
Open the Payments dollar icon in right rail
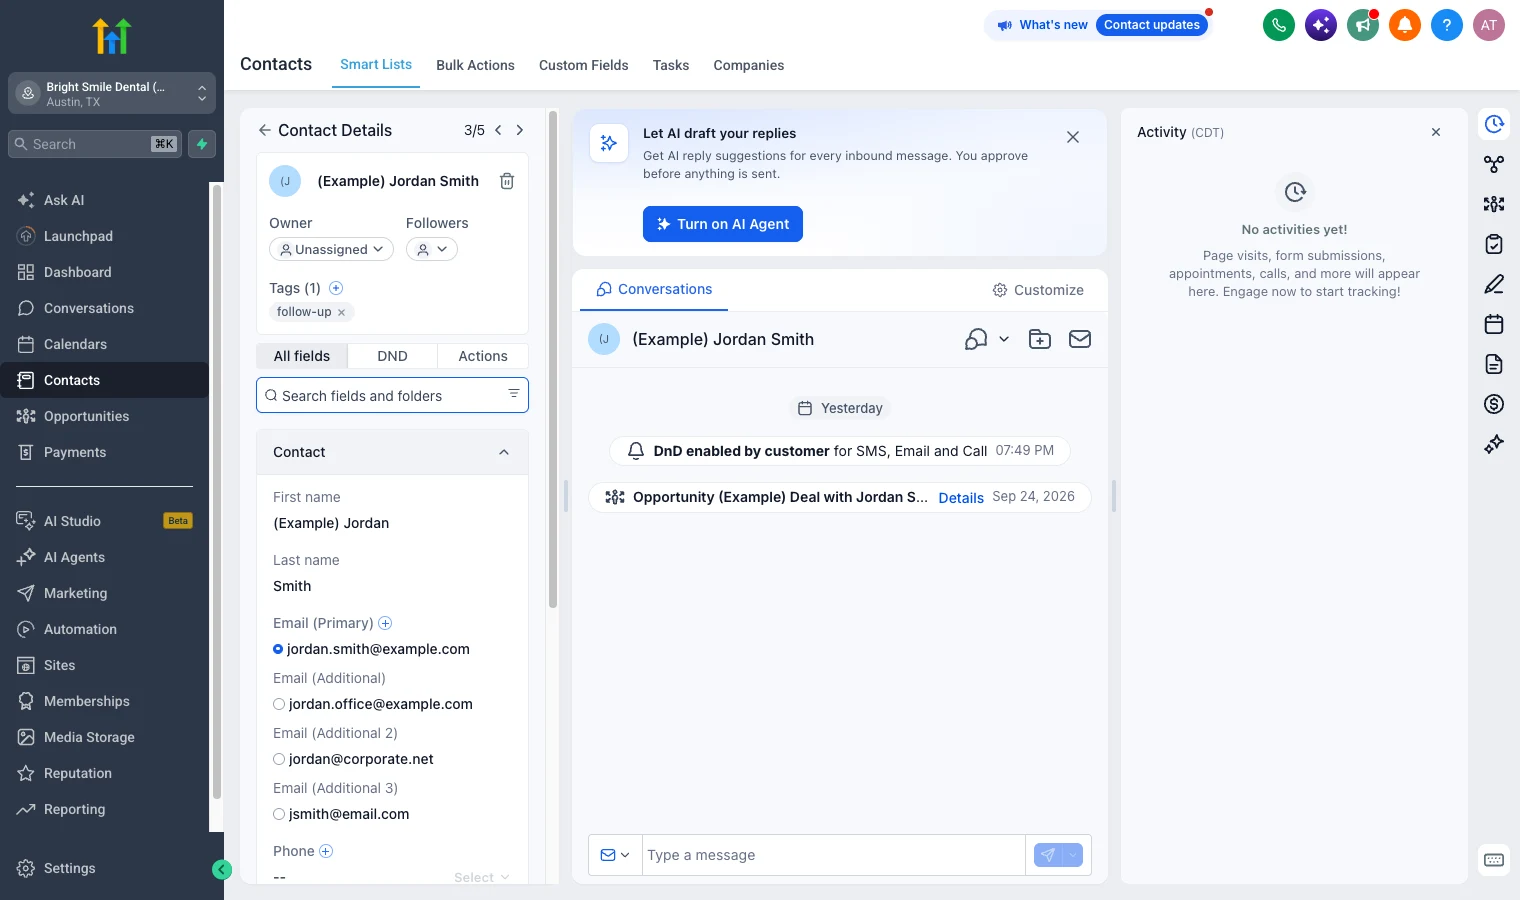(x=1494, y=404)
